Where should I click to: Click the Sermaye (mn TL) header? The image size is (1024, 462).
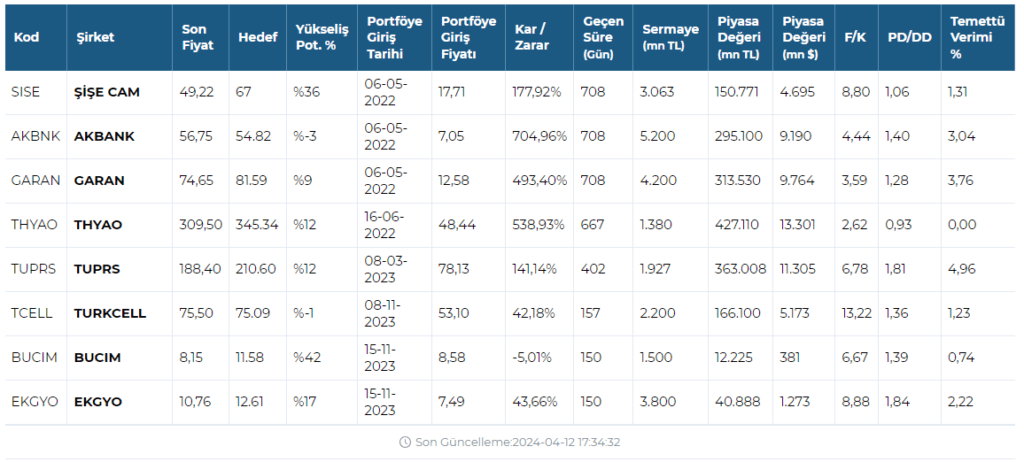(670, 38)
